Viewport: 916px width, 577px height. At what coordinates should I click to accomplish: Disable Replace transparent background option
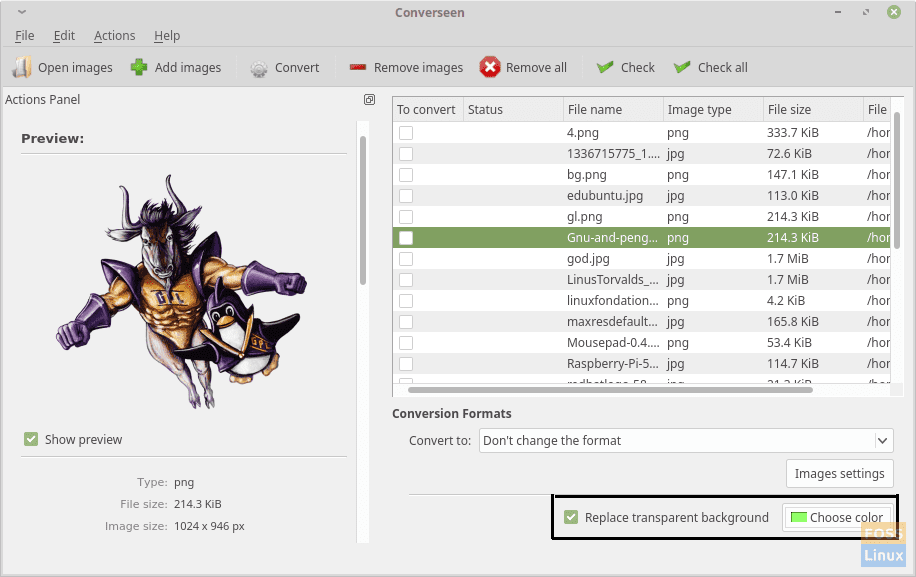571,517
